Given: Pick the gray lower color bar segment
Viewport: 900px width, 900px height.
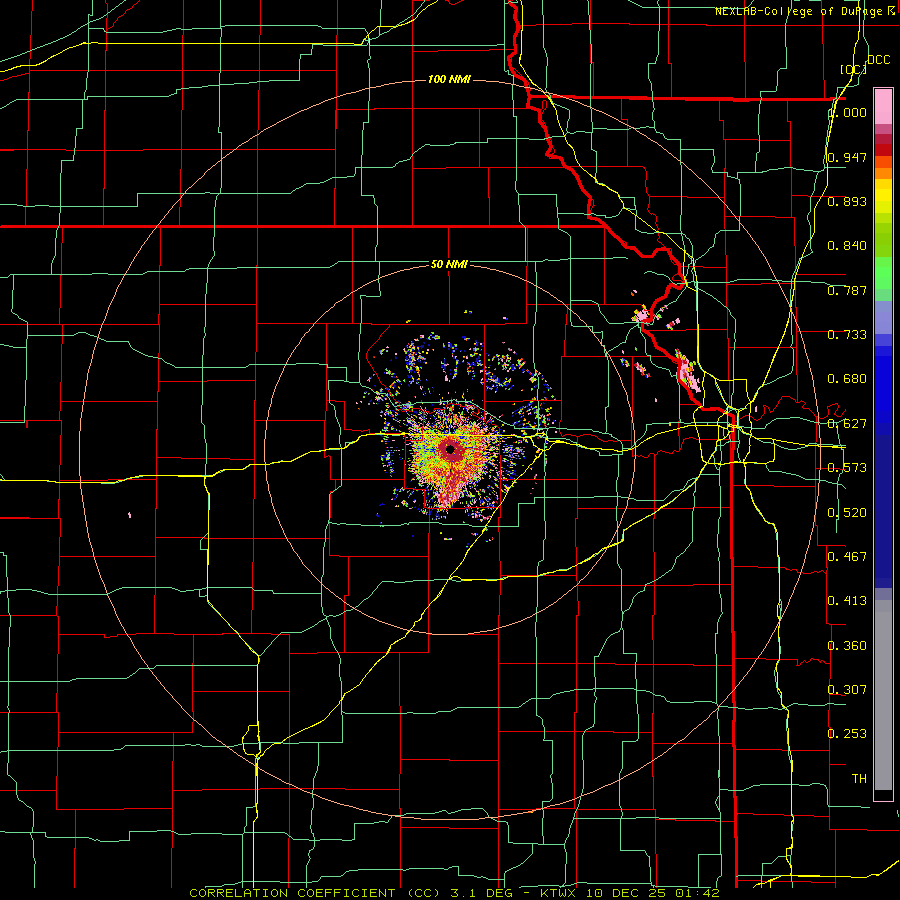Looking at the screenshot, I should 883,695.
